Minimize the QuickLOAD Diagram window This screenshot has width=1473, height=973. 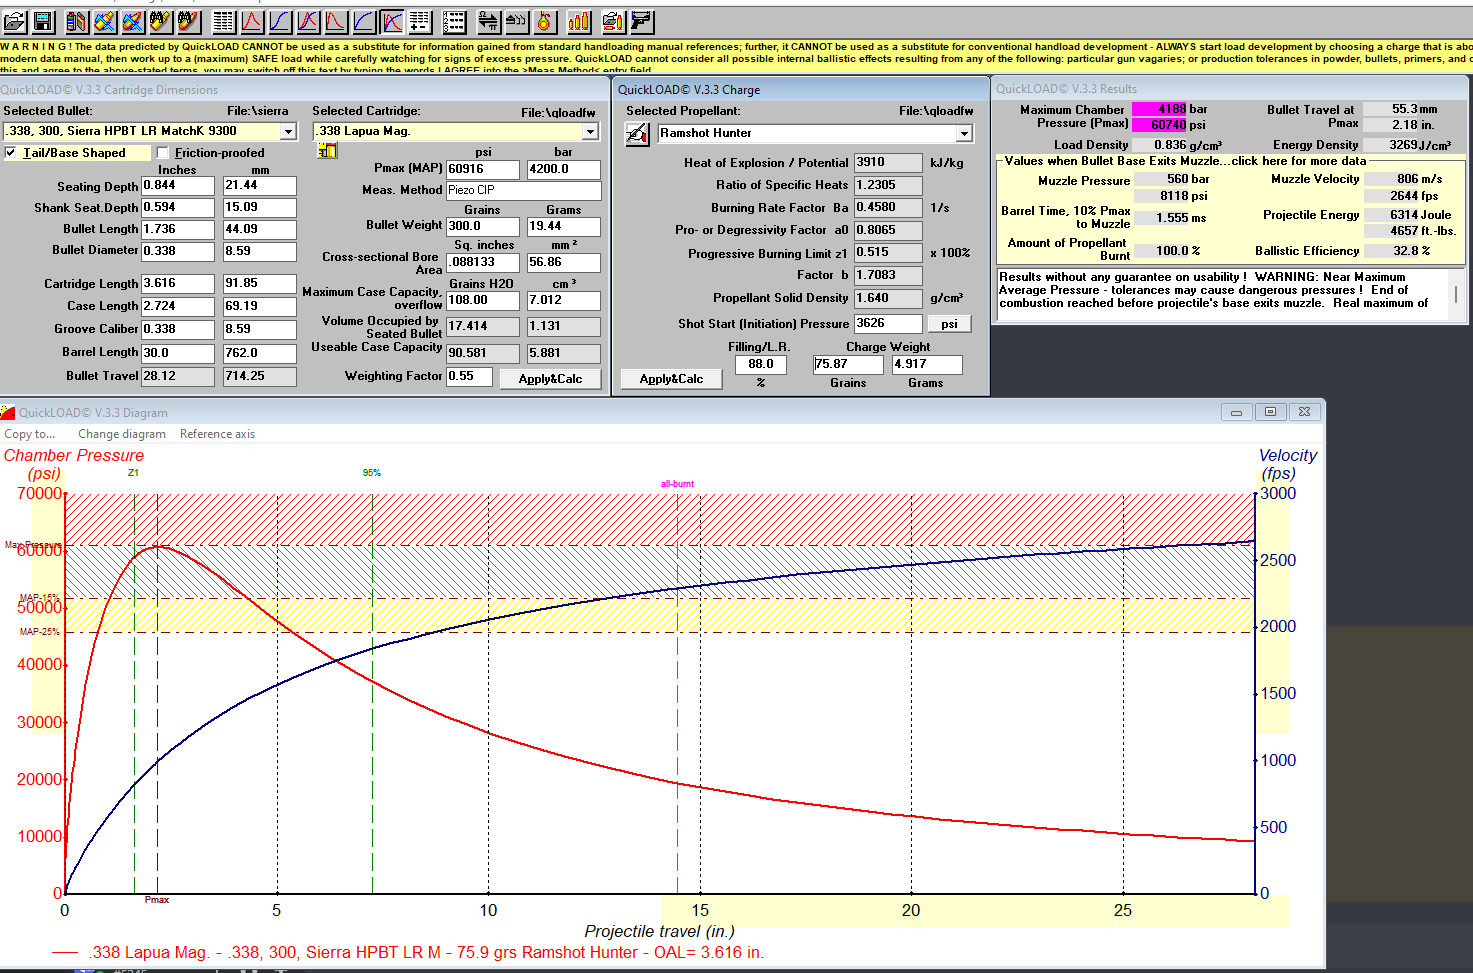tap(1236, 412)
